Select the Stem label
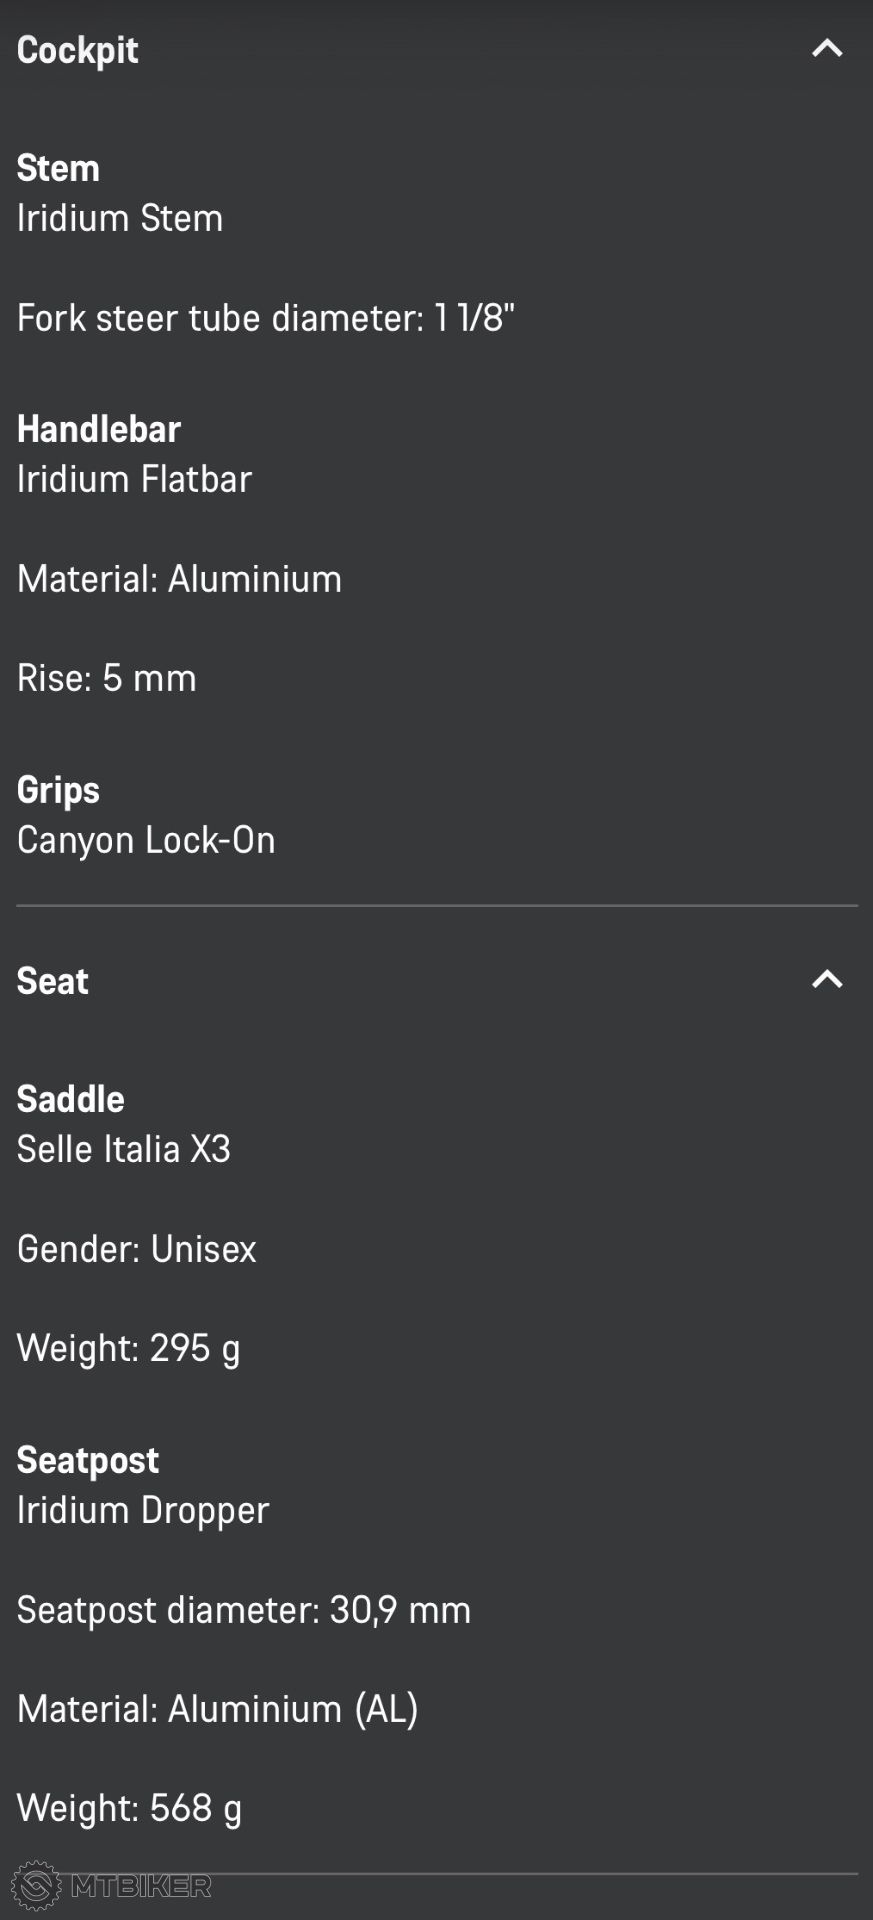873x1920 pixels. click(x=58, y=168)
